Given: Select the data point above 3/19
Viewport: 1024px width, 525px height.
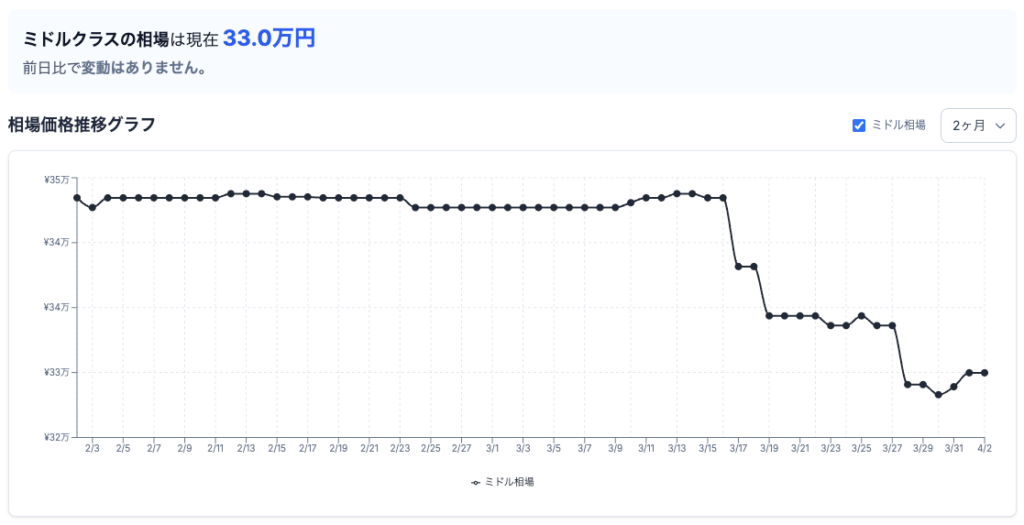Looking at the screenshot, I should pyautogui.click(x=769, y=316).
